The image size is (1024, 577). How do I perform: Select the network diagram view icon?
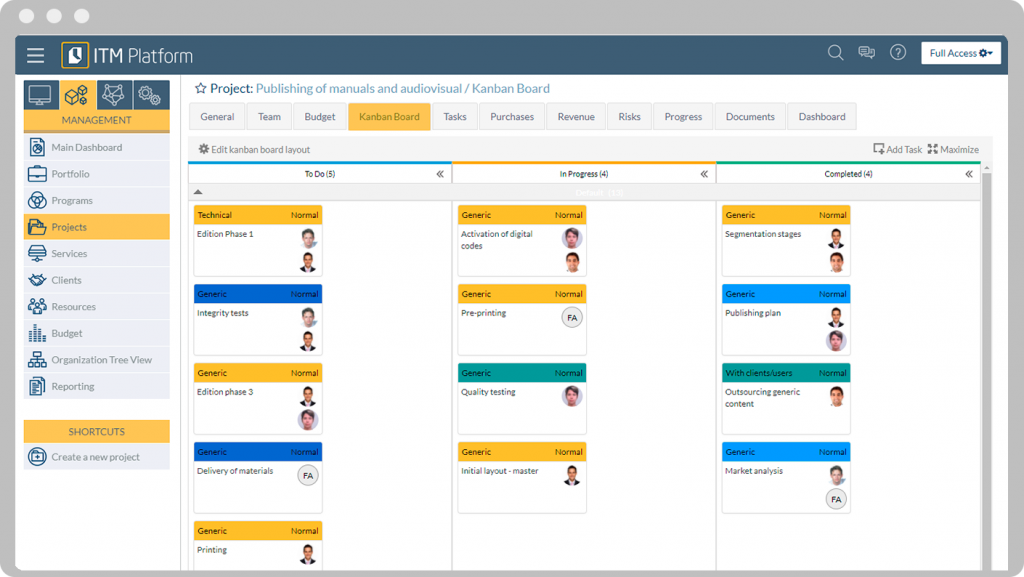tap(113, 94)
